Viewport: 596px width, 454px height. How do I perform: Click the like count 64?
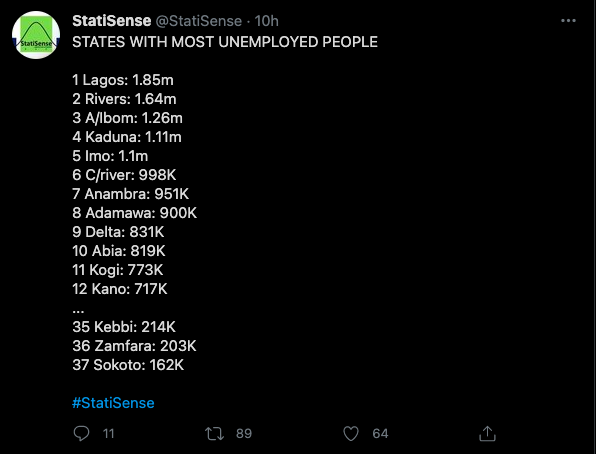click(x=380, y=433)
